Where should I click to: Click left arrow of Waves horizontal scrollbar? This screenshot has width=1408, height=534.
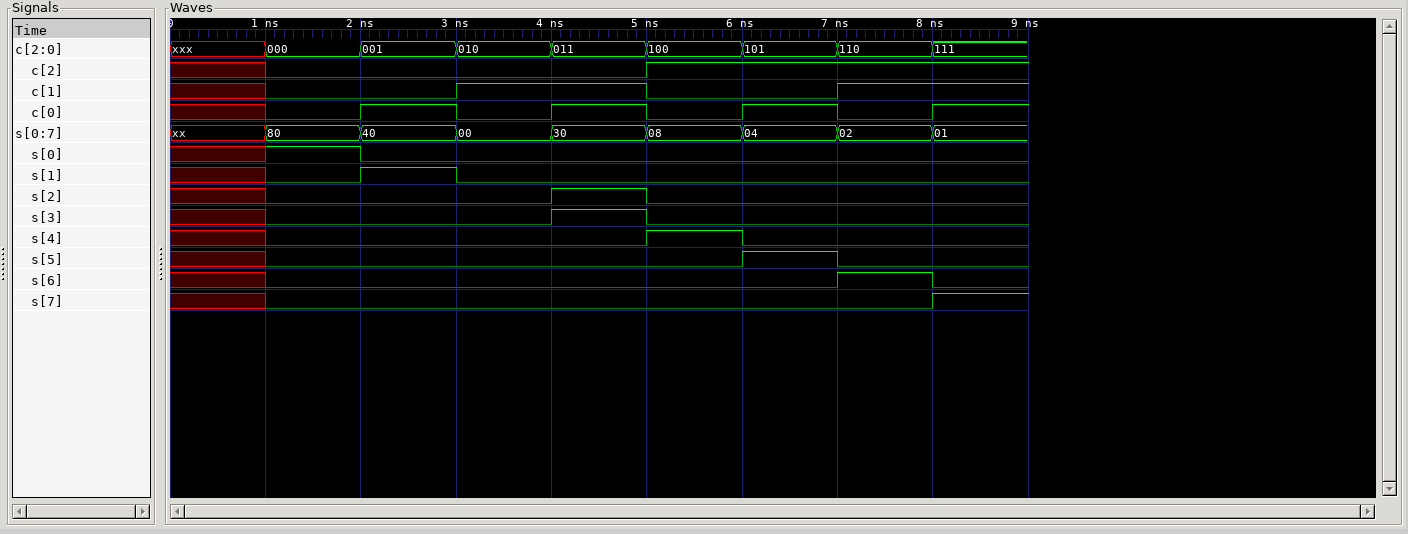pyautogui.click(x=178, y=511)
